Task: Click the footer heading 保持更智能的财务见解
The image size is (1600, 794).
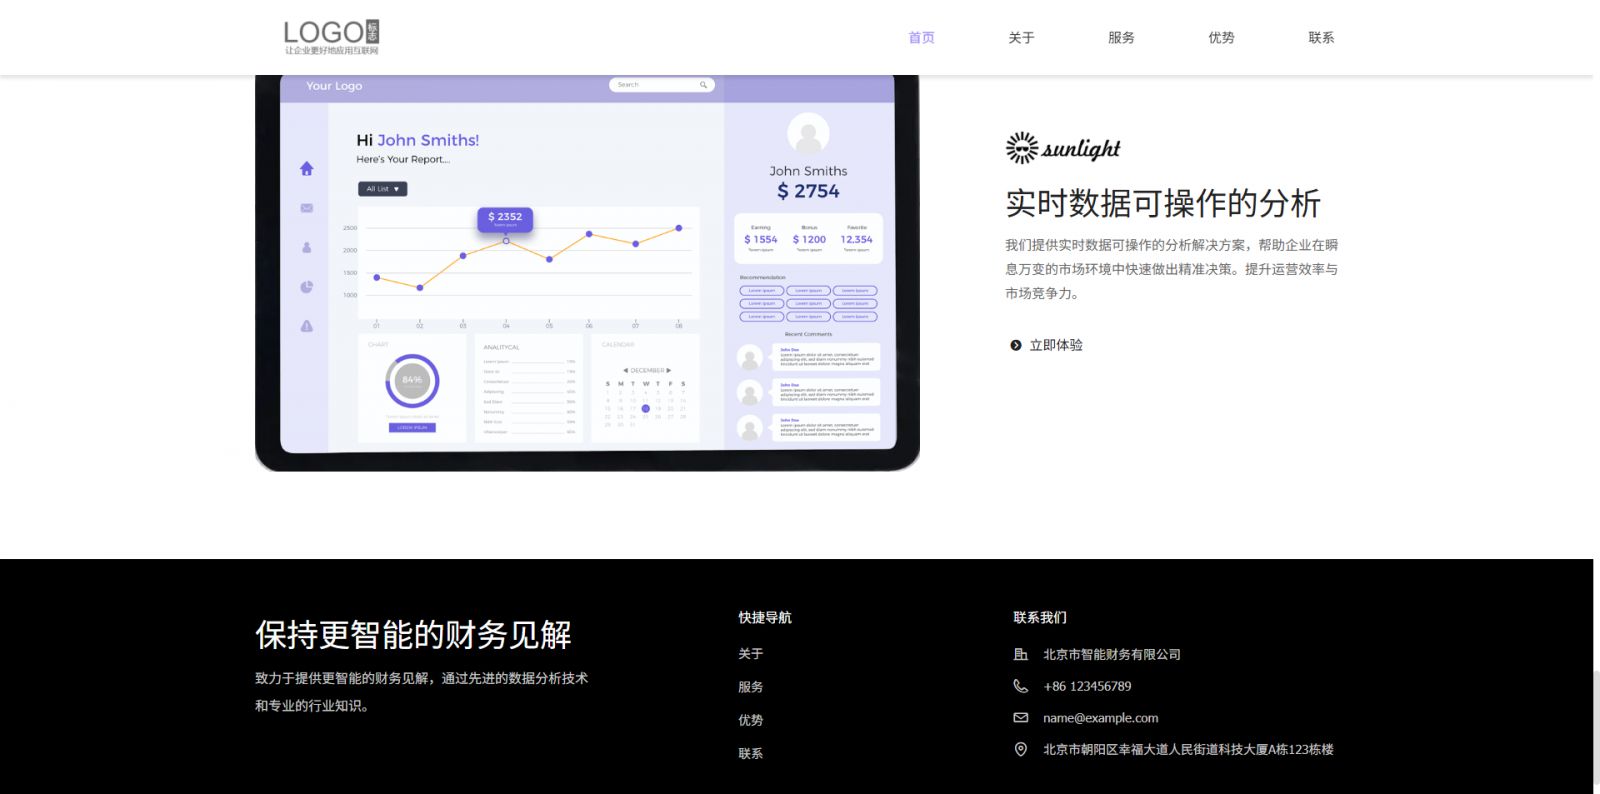Action: pyautogui.click(x=413, y=635)
